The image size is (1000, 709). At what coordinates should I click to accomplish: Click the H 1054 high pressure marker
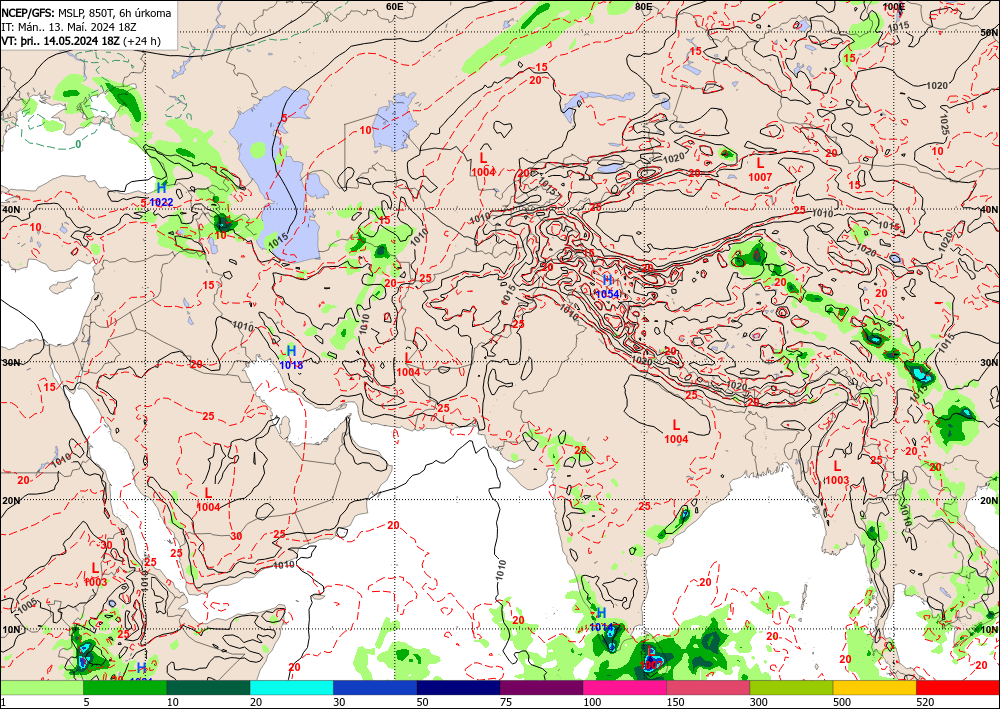[x=607, y=287]
